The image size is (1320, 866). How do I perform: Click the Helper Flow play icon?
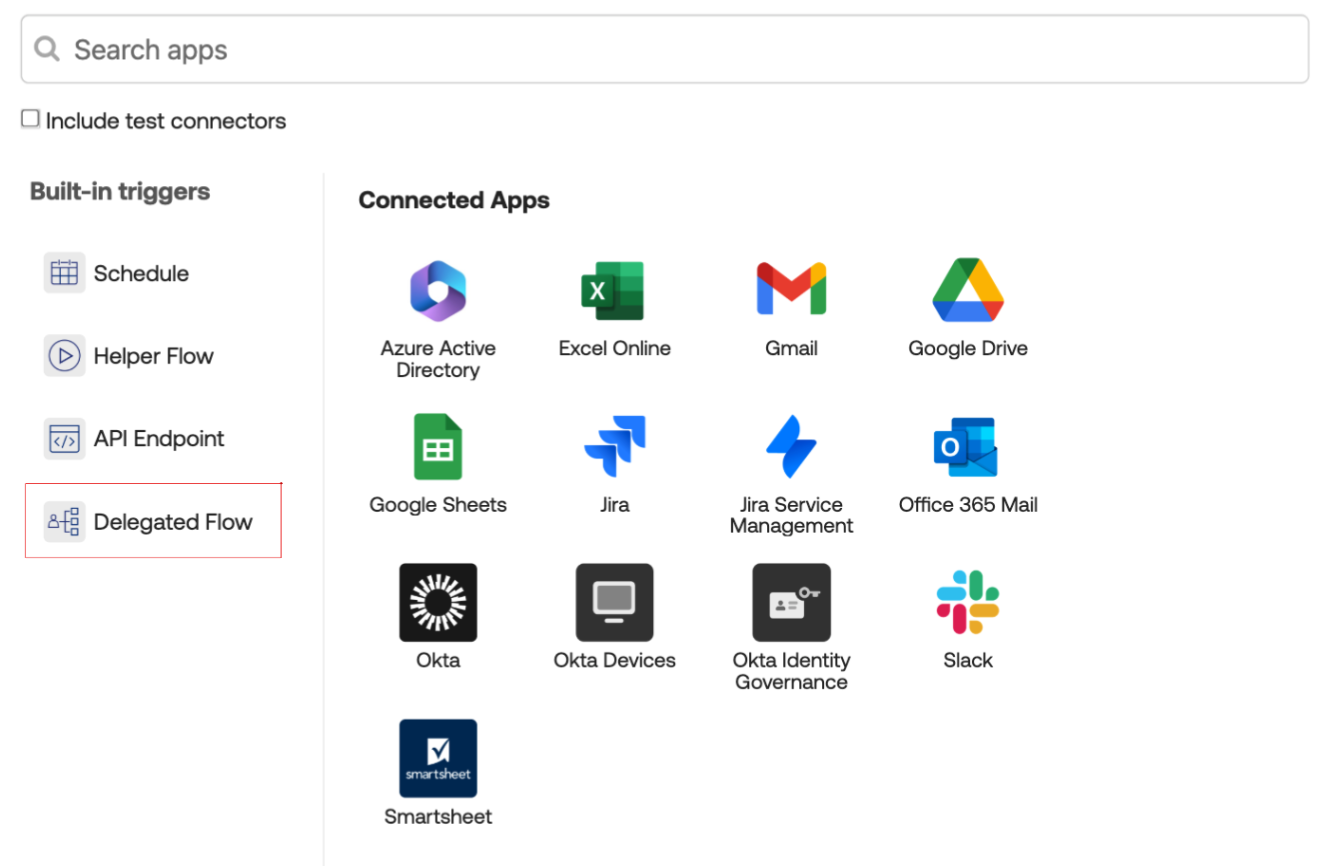(x=64, y=356)
